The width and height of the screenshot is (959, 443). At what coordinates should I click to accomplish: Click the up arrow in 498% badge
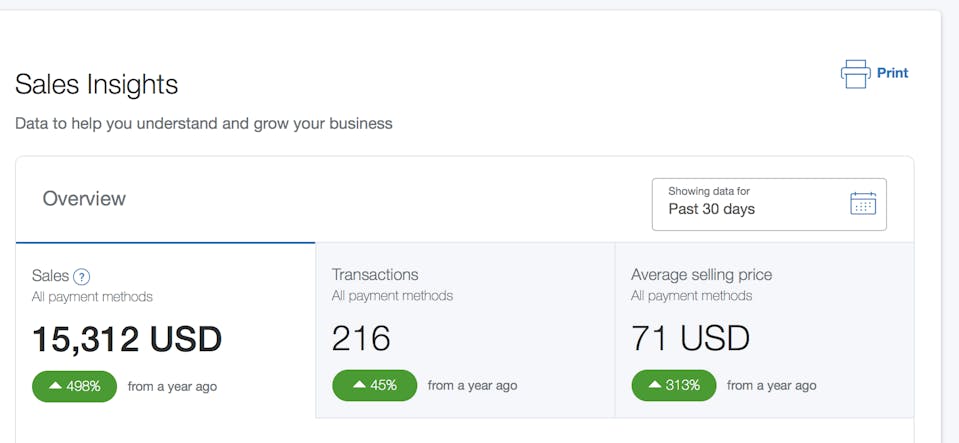(x=55, y=386)
